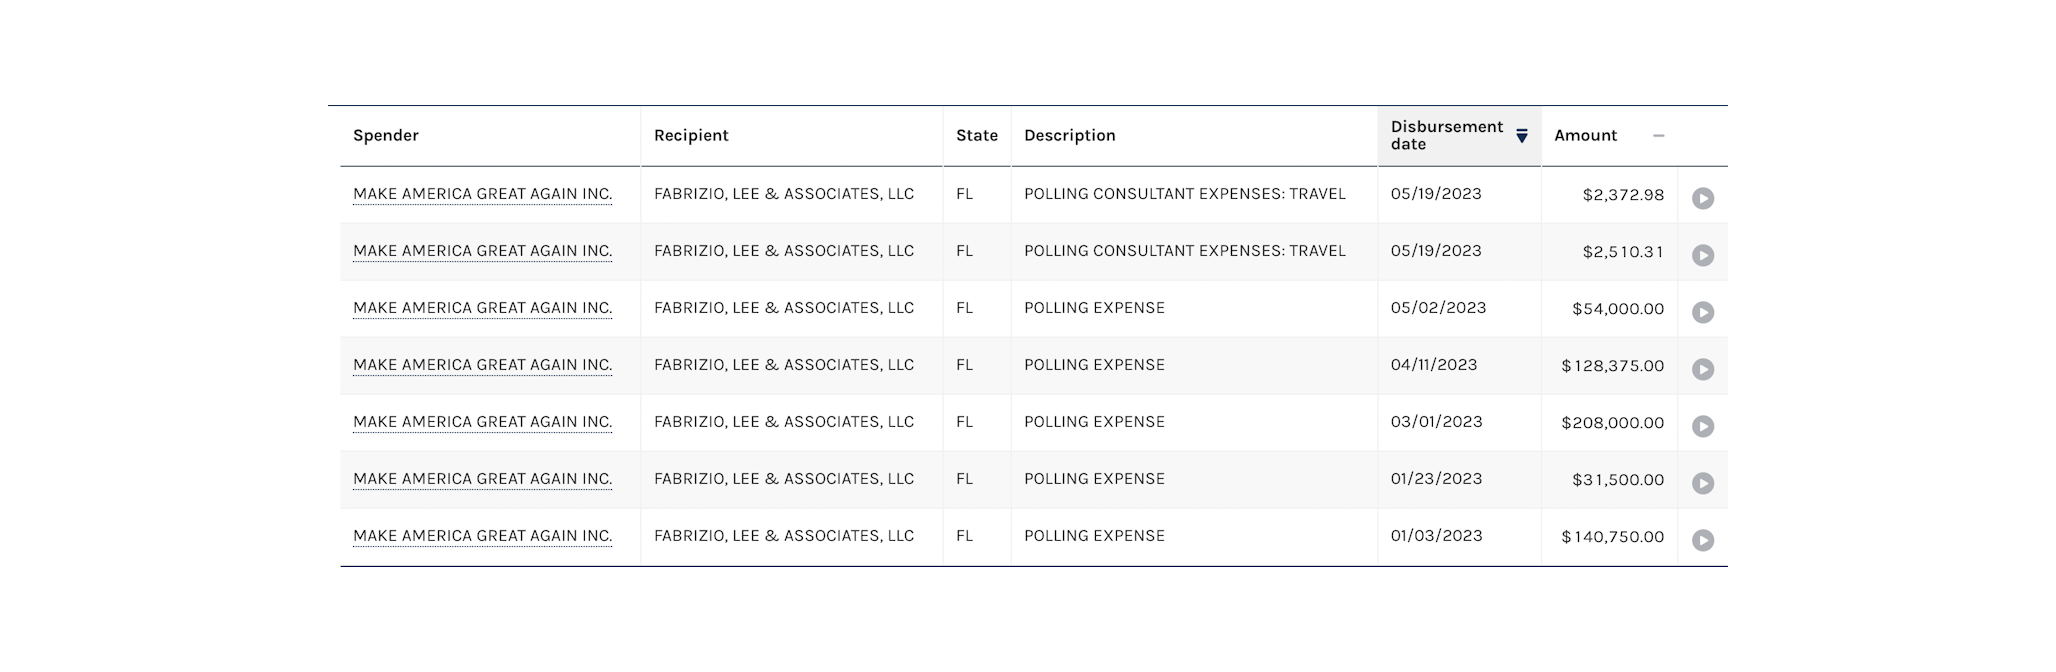Visit spender committee link in the 03/01/2023 row
Viewport: 2056px width, 672px height.
483,422
